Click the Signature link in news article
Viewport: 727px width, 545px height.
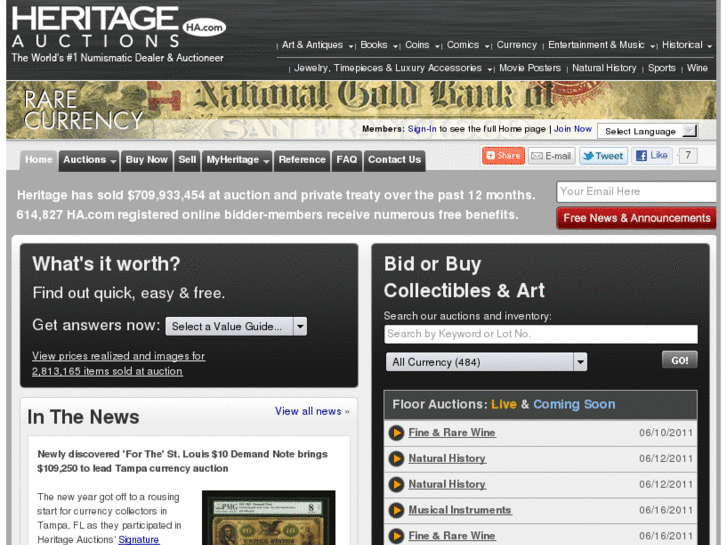(x=139, y=539)
